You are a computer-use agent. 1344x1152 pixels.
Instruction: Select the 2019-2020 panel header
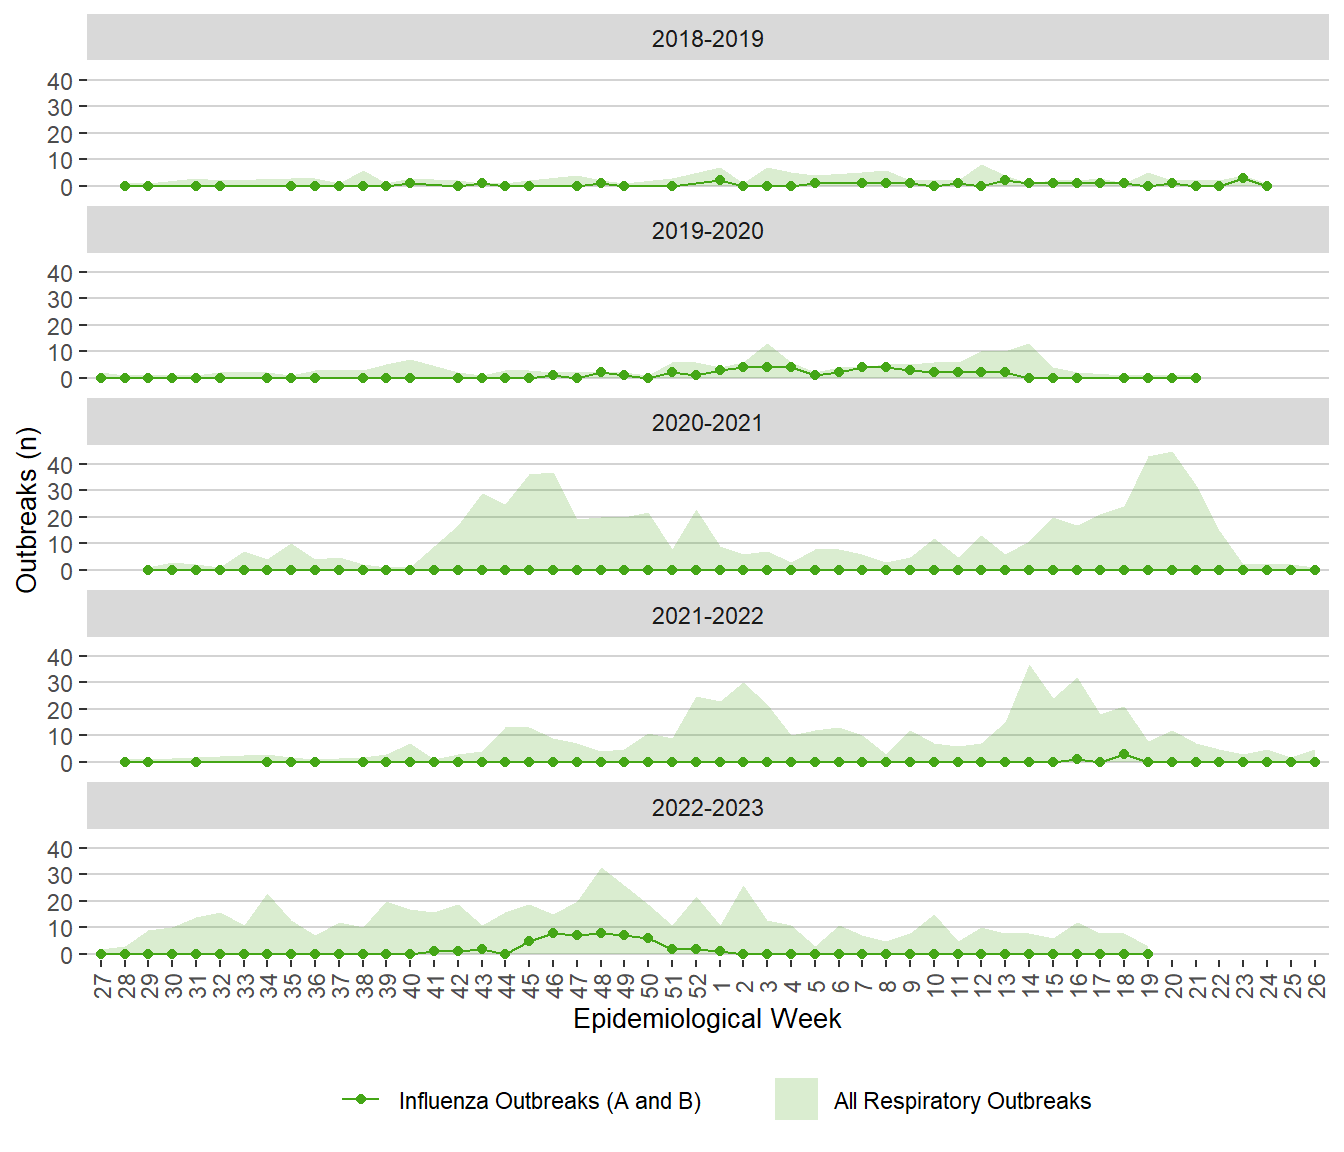point(707,230)
